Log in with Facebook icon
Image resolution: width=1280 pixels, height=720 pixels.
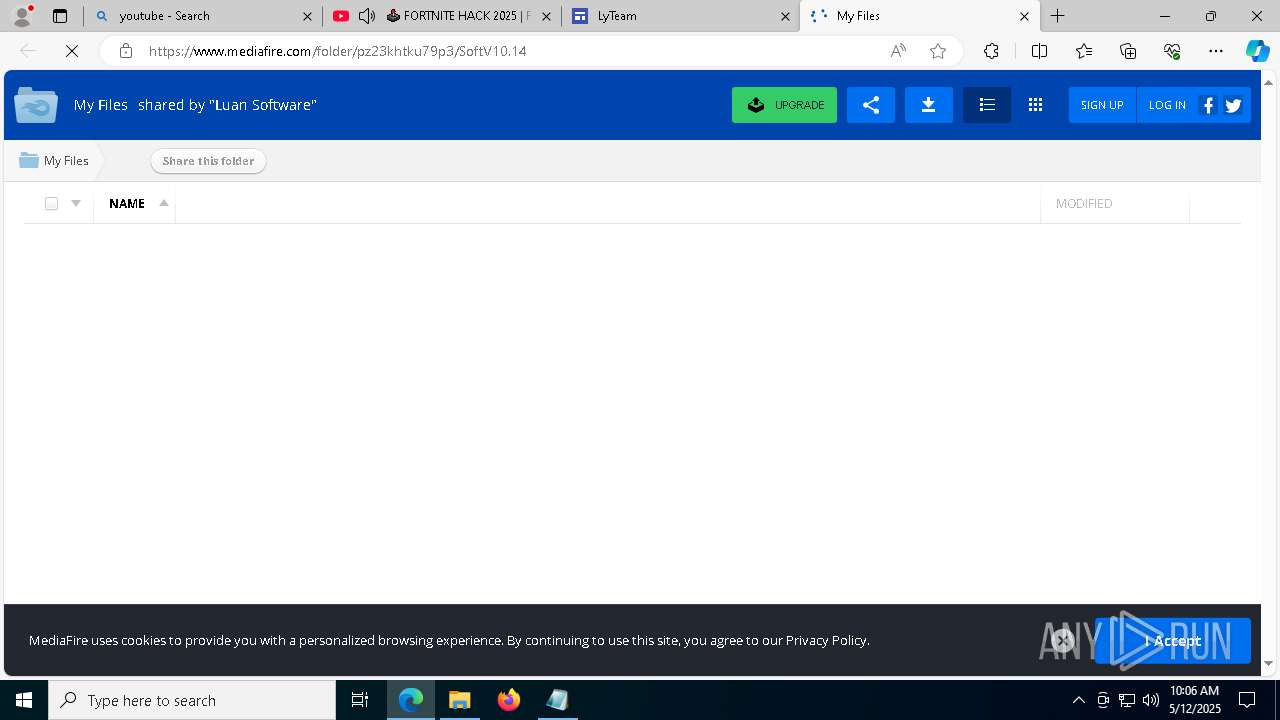click(x=1208, y=105)
